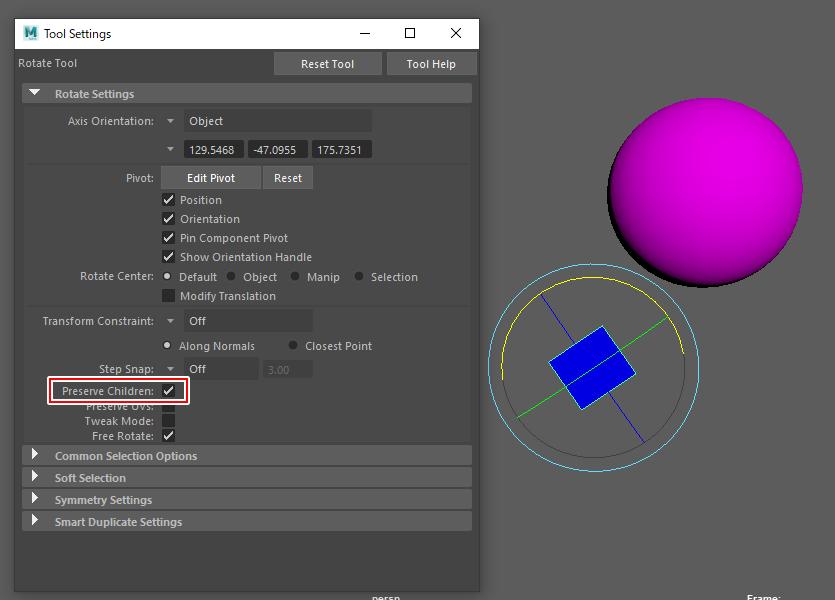Open the Axis Orientation dropdown
The width and height of the screenshot is (835, 600).
tap(170, 121)
